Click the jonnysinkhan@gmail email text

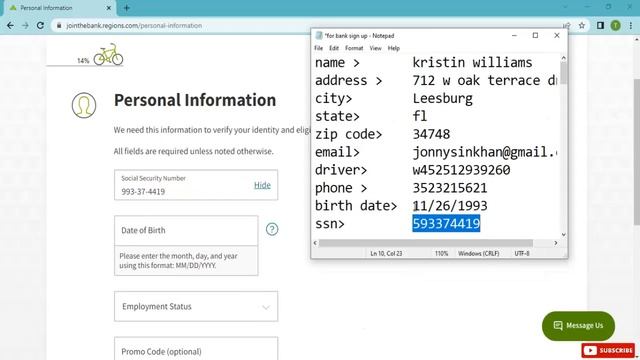[485, 152]
